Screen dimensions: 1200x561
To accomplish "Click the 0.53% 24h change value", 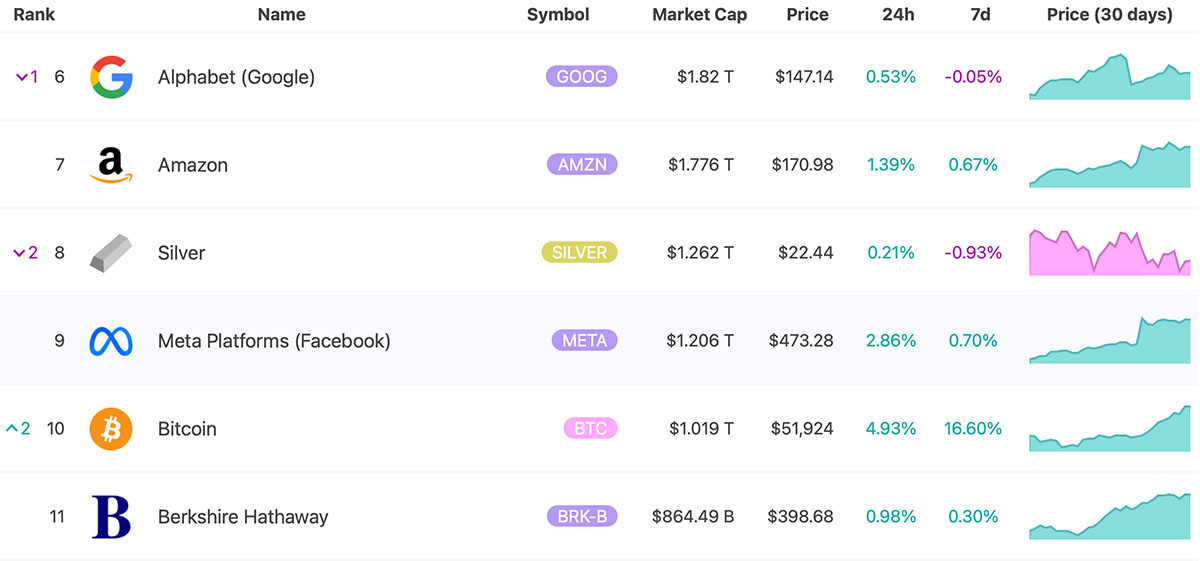I will (891, 77).
